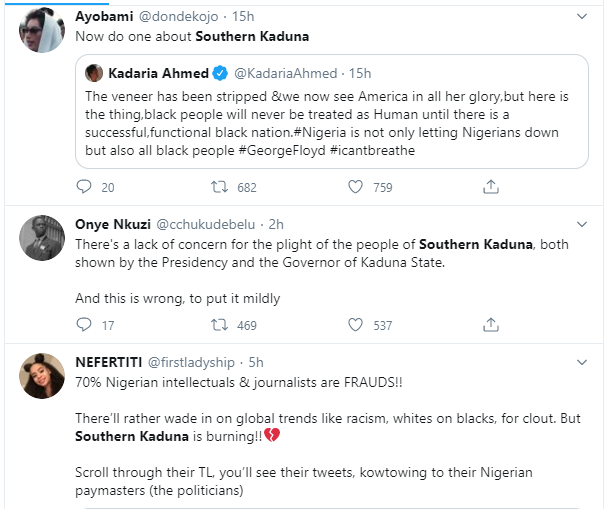Expand options menu for Onye Nkuzi's tweet
This screenshot has height=509, width=606.
583,223
